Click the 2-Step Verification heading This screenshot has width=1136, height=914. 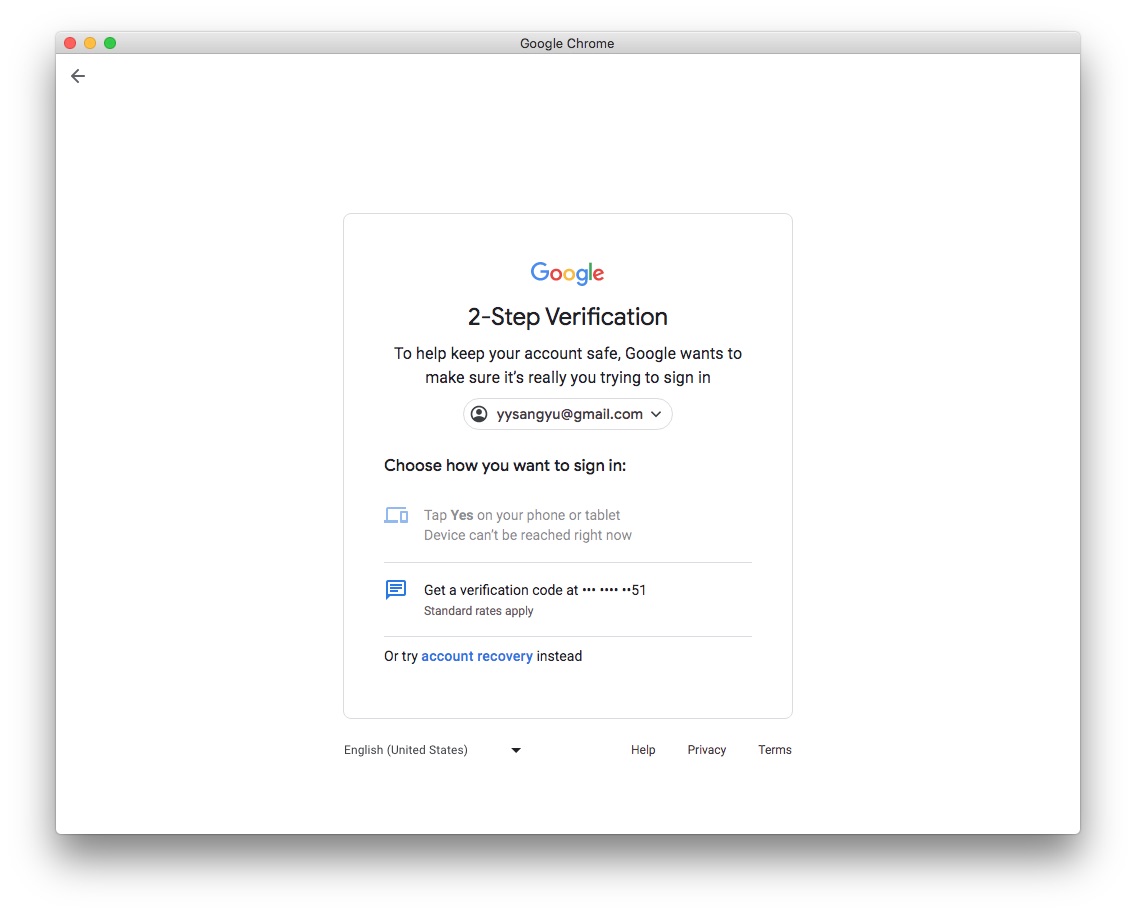[x=567, y=316]
